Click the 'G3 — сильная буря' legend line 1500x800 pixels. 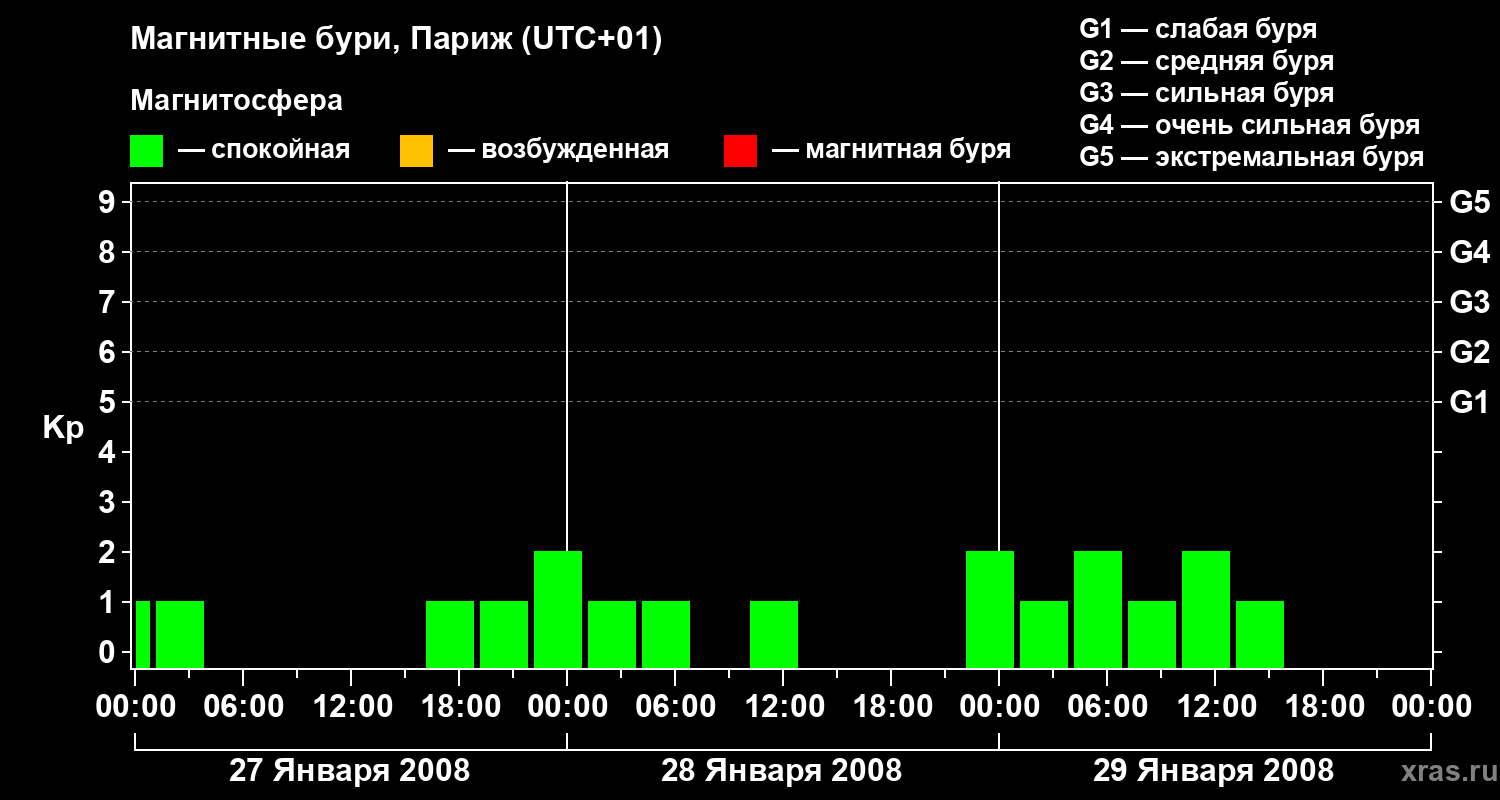click(x=1206, y=93)
